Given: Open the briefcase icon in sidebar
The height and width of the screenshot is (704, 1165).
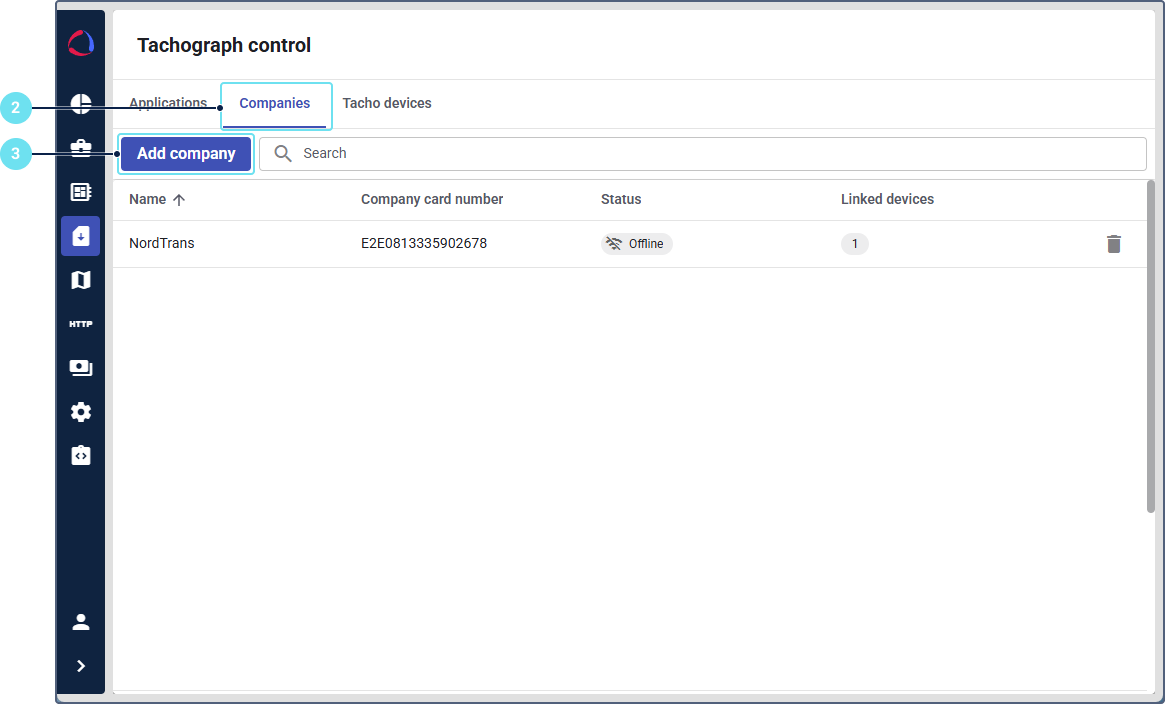Looking at the screenshot, I should [x=81, y=149].
